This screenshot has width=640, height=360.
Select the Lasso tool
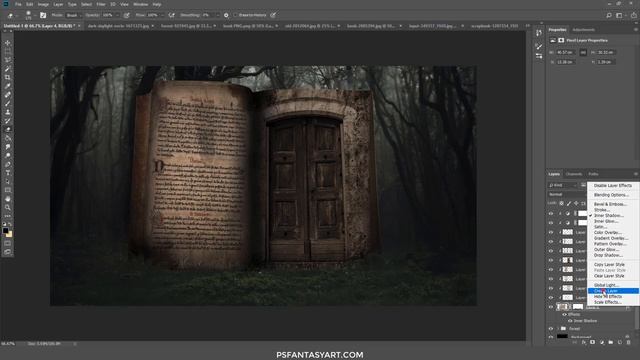point(7,60)
